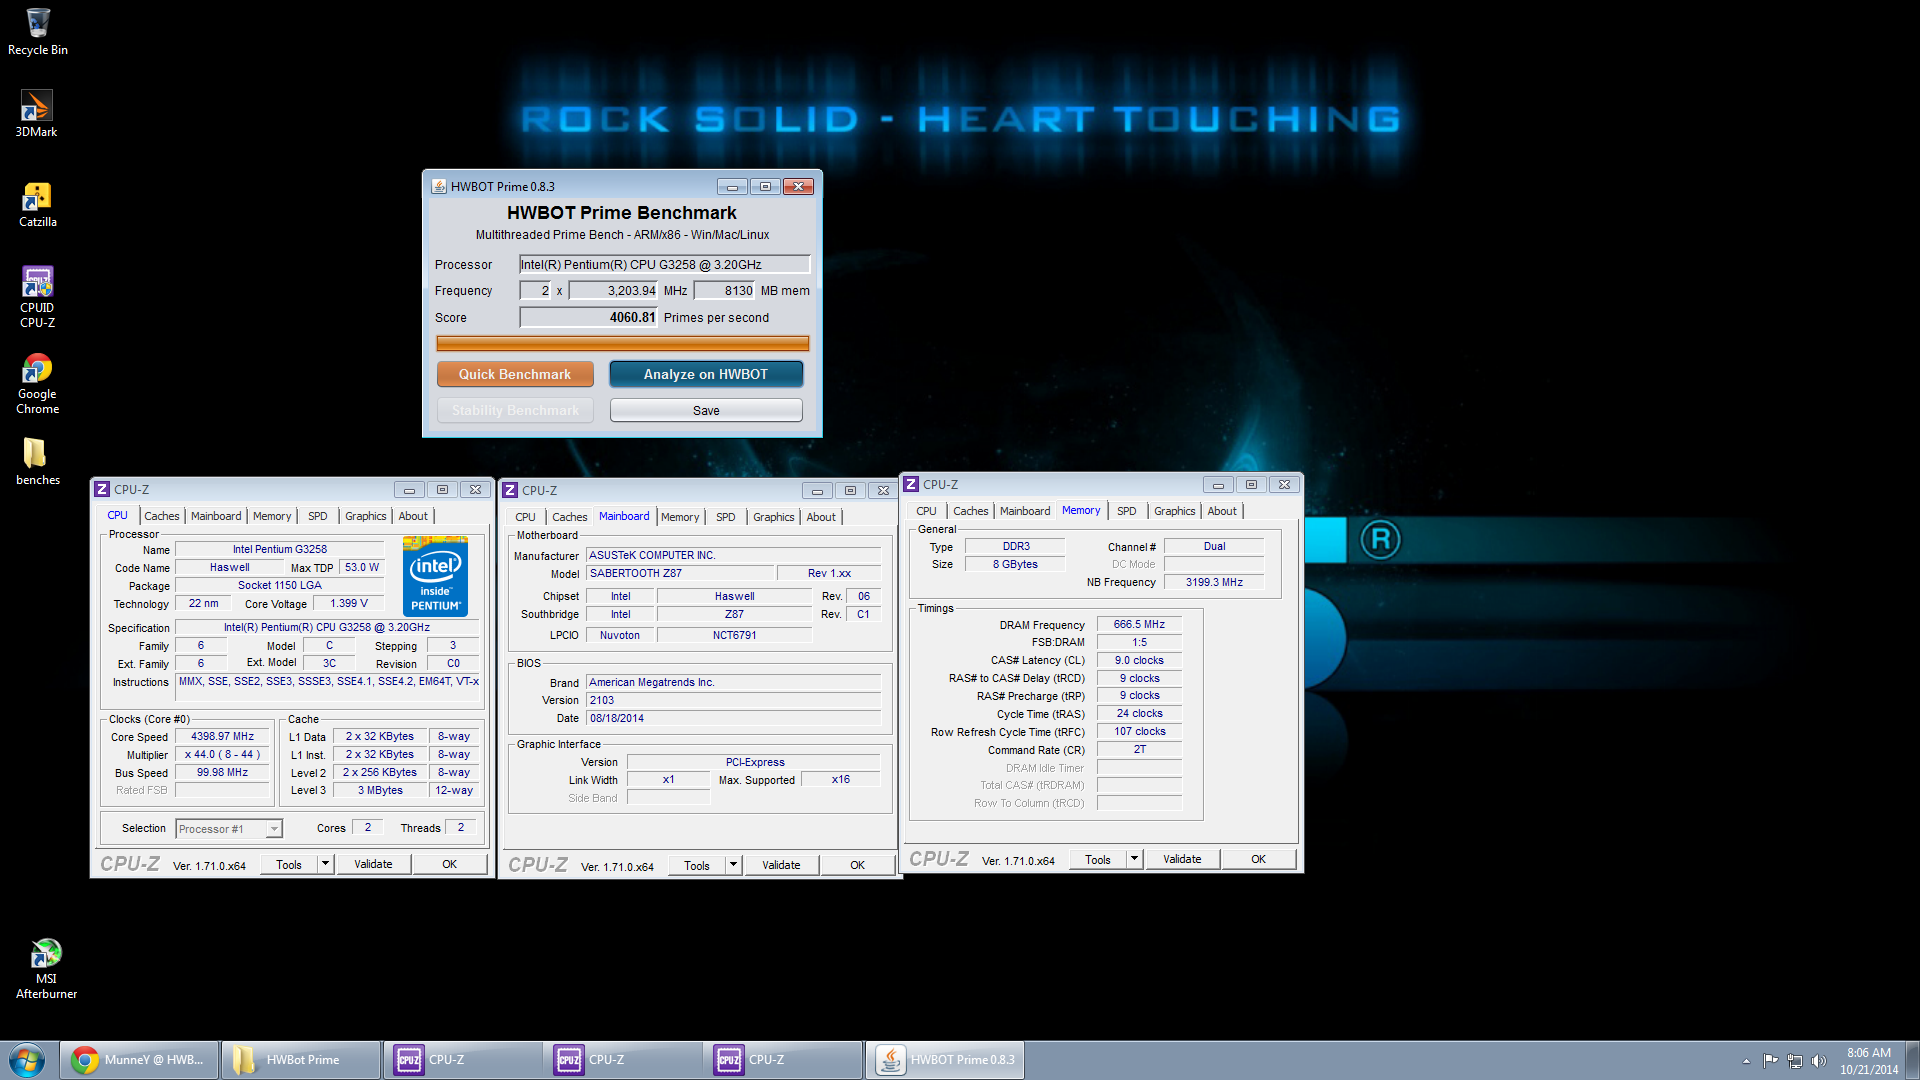Click Analyze on HWBOT button

tap(706, 374)
